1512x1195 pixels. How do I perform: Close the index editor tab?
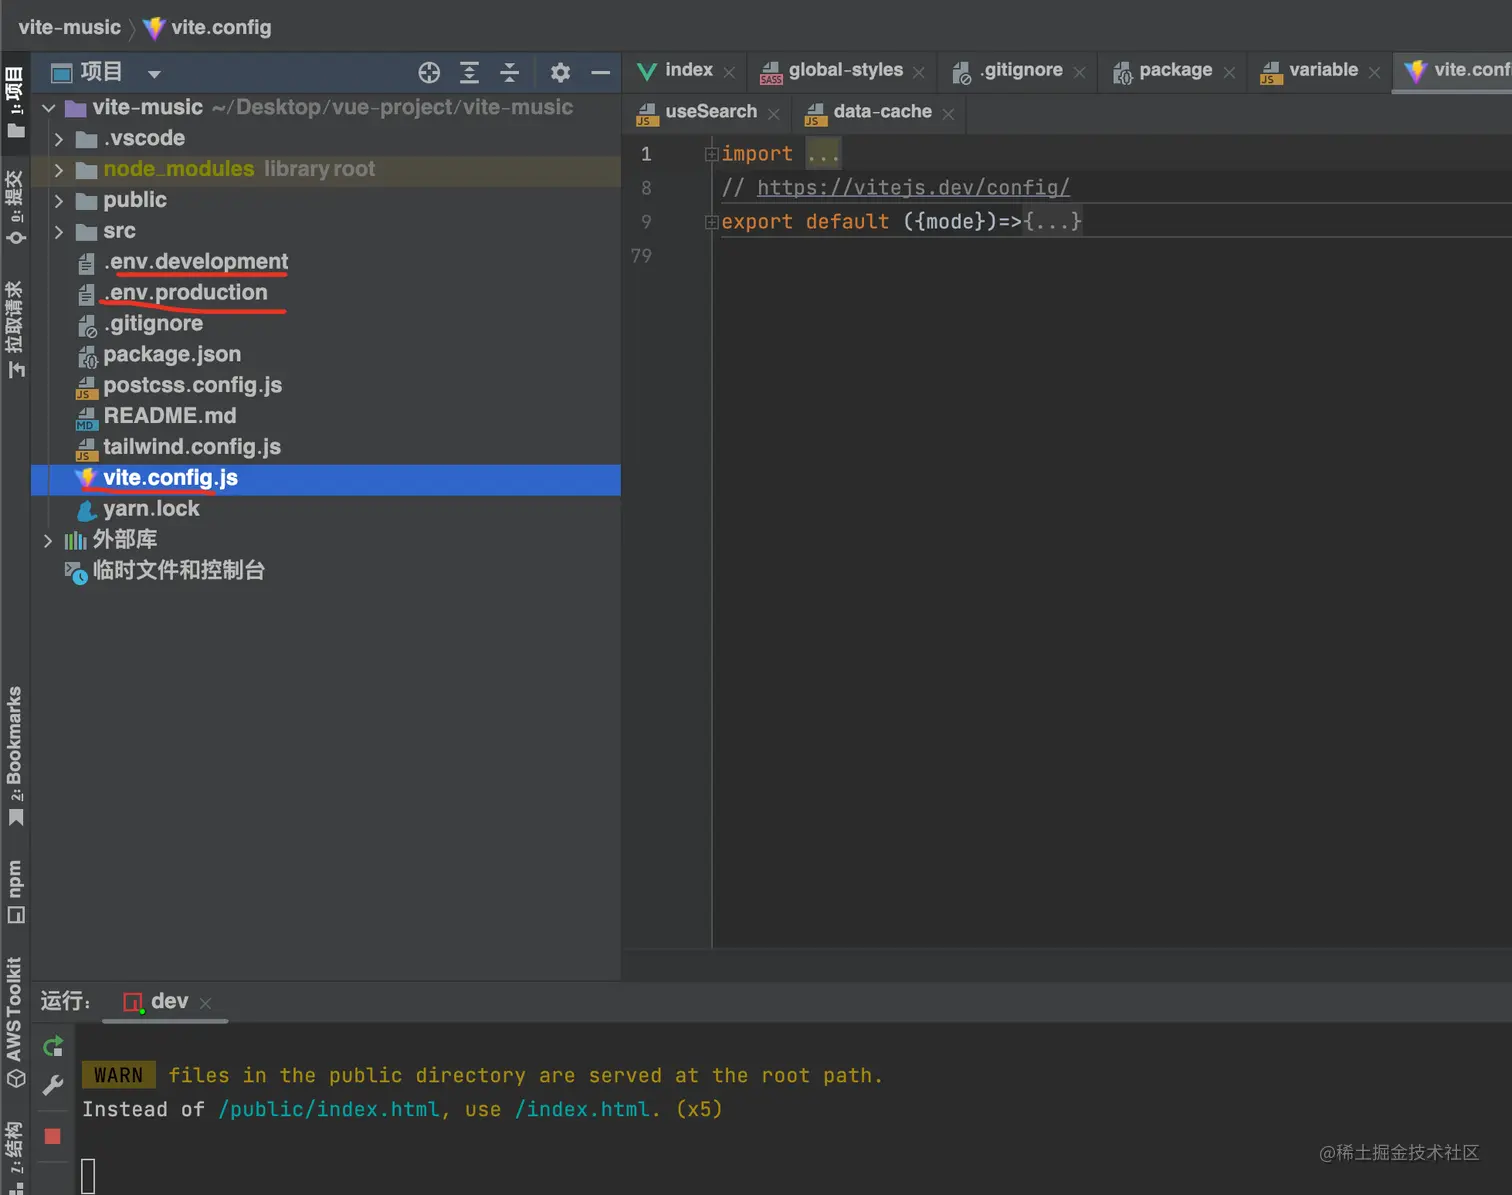729,72
